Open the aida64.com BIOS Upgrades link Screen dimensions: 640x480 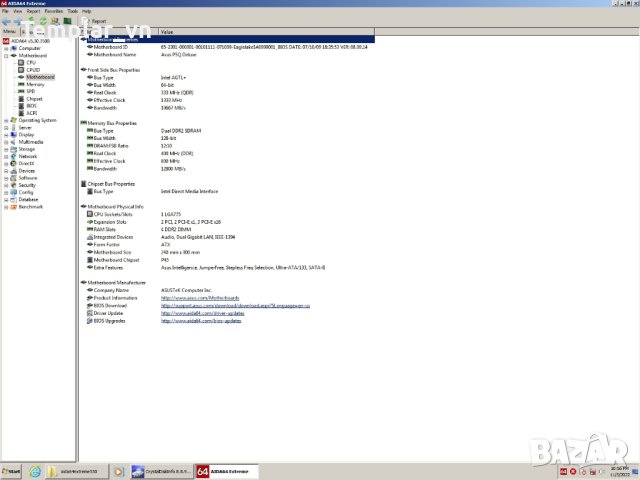pos(200,321)
